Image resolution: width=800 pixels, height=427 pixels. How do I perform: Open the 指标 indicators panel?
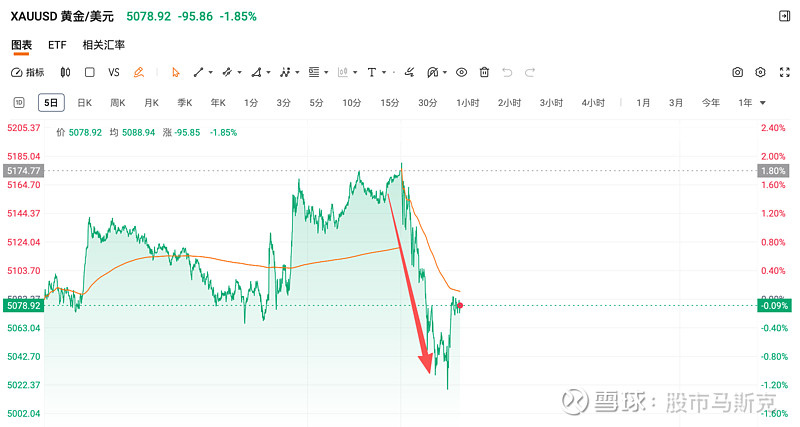click(28, 72)
